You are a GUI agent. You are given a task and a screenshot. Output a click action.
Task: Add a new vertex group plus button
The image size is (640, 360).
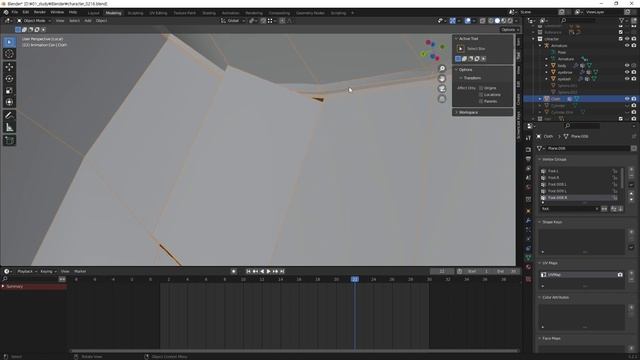(x=631, y=169)
